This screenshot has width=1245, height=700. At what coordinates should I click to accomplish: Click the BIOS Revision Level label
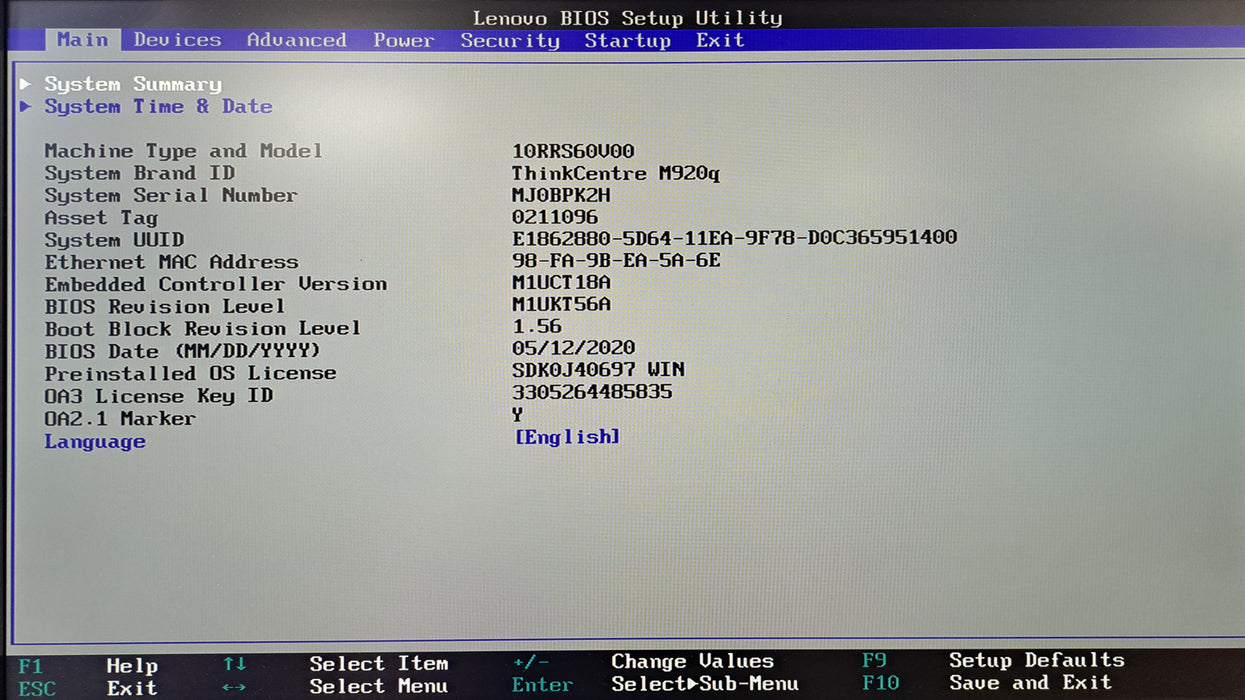point(164,306)
